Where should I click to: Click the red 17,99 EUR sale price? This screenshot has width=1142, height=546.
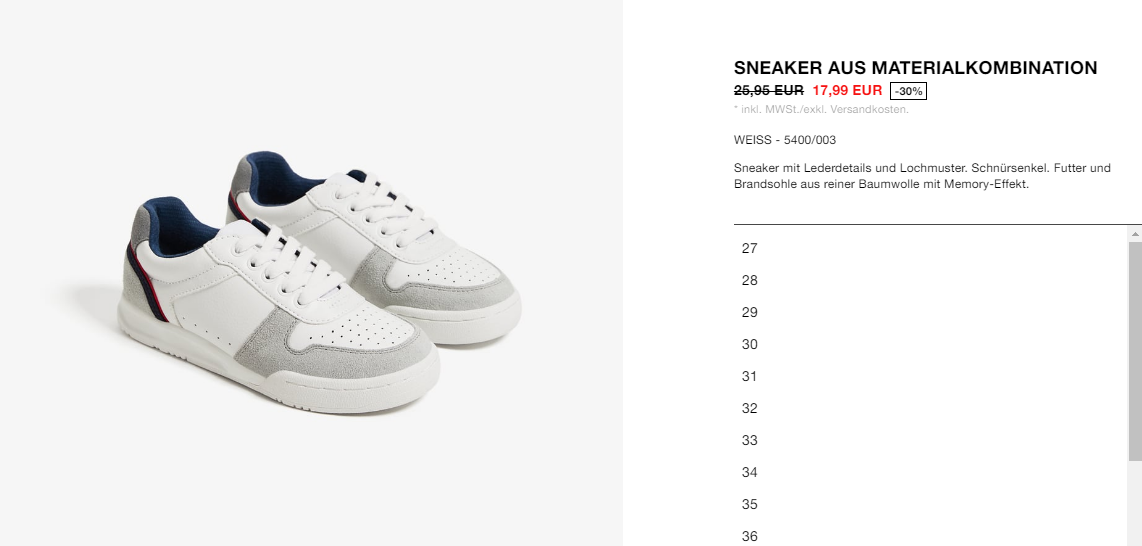coord(847,90)
